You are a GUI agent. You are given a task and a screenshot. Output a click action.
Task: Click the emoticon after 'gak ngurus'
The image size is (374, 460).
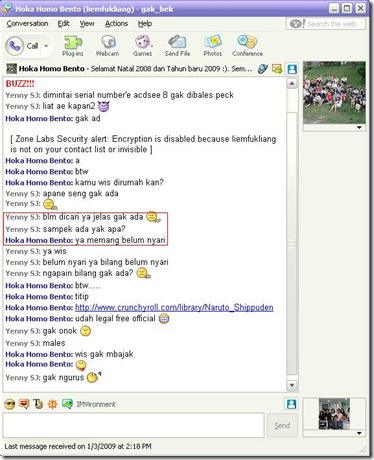pos(94,377)
